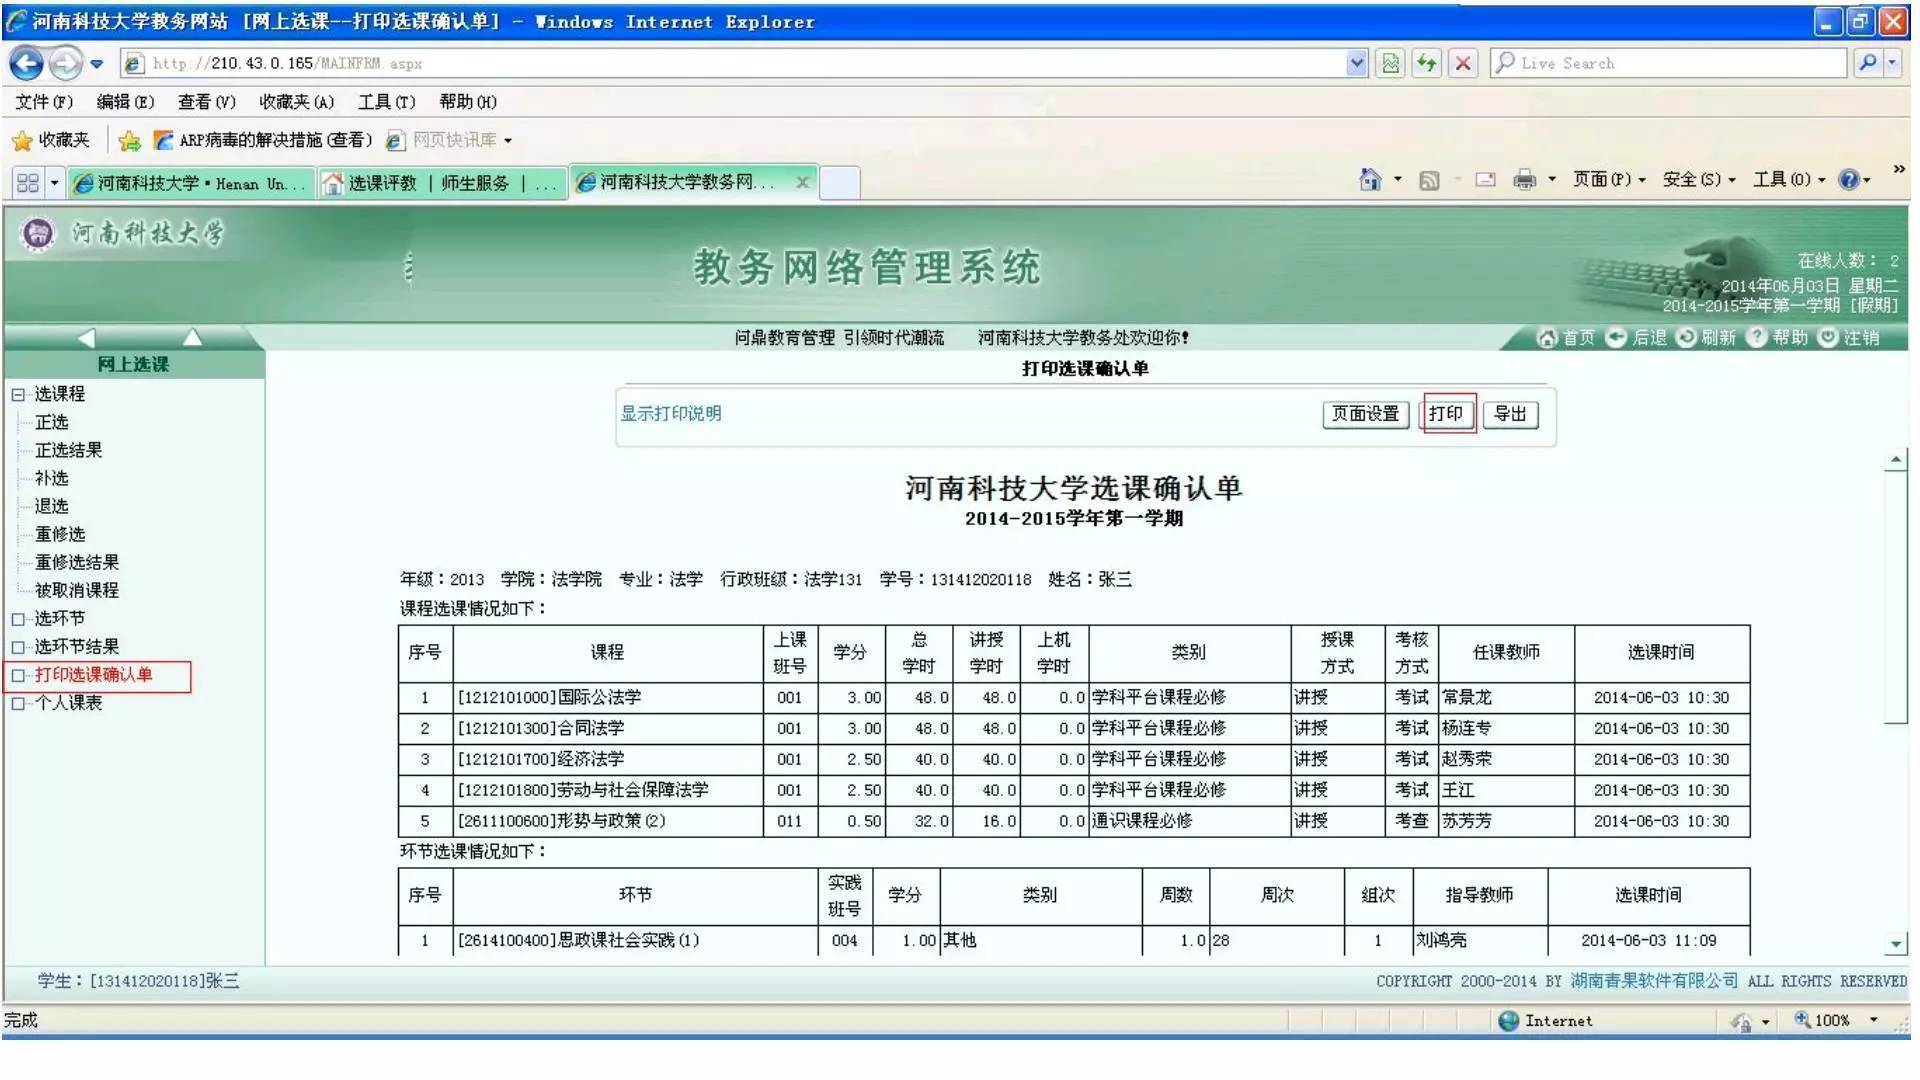Viewport: 1920px width, 1080px height.
Task: Log out using the 注销 icon
Action: coord(1828,338)
